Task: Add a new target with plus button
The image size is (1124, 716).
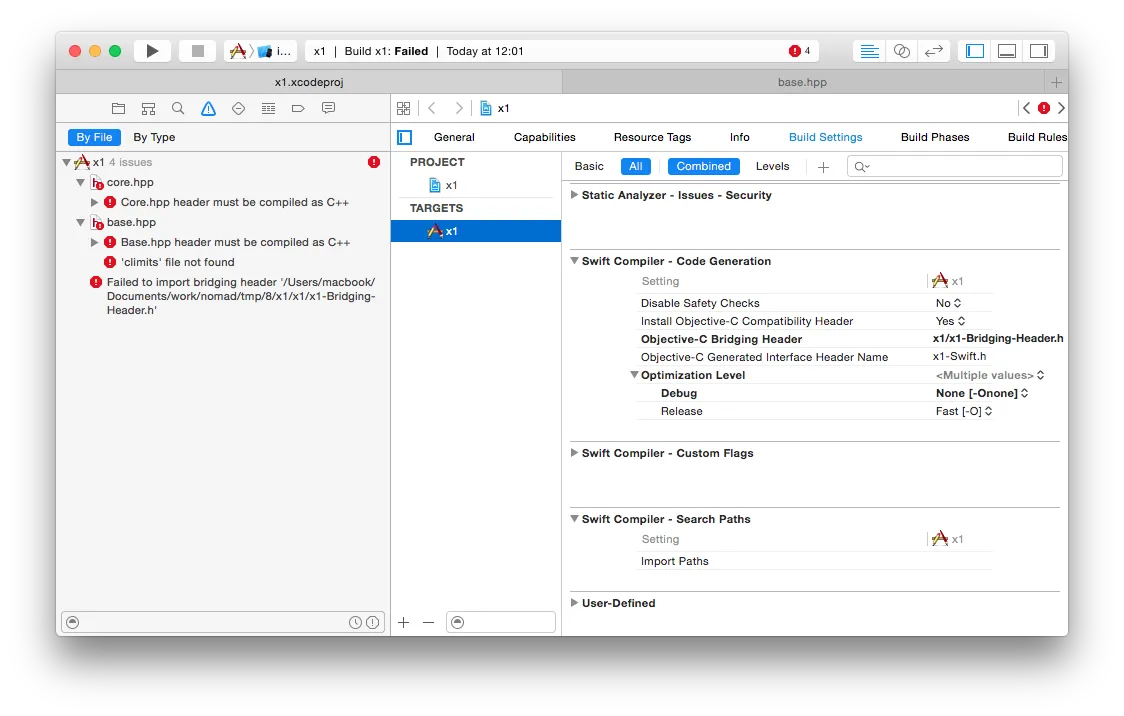Action: pyautogui.click(x=404, y=622)
